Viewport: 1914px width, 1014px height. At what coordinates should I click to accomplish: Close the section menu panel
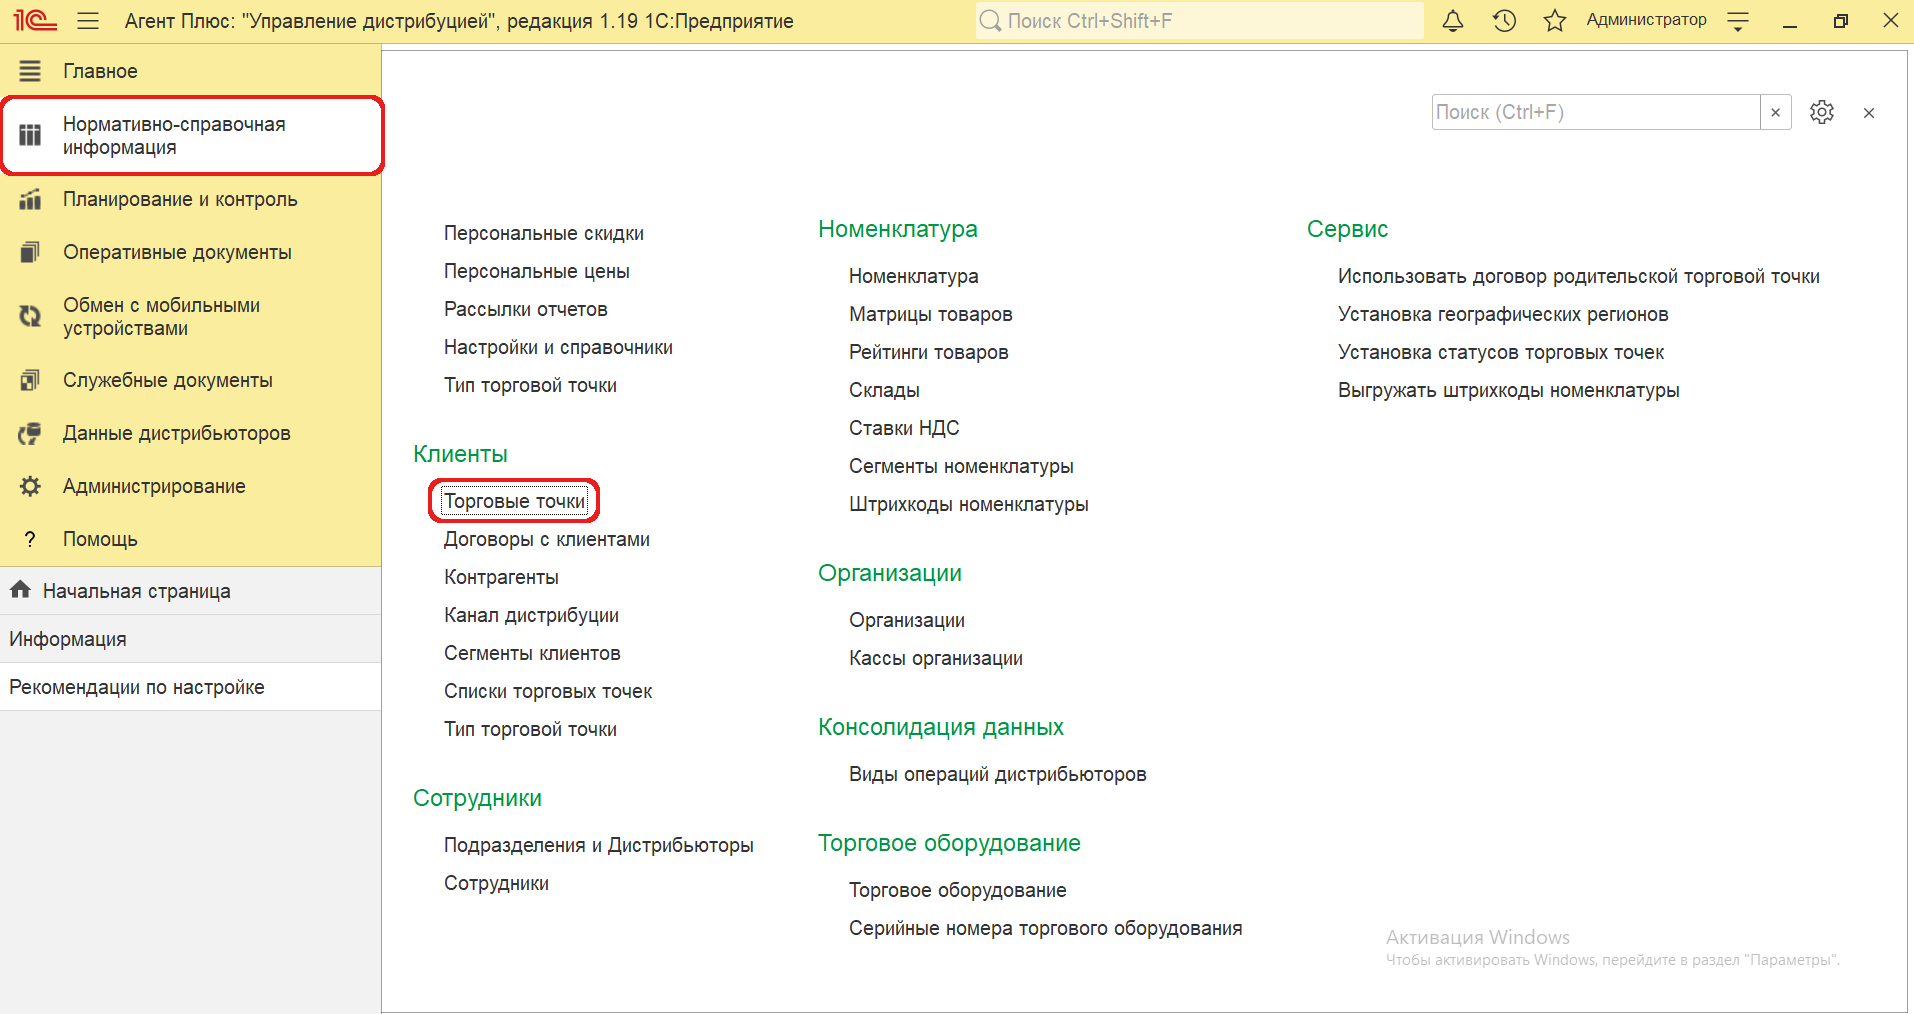pyautogui.click(x=1868, y=113)
